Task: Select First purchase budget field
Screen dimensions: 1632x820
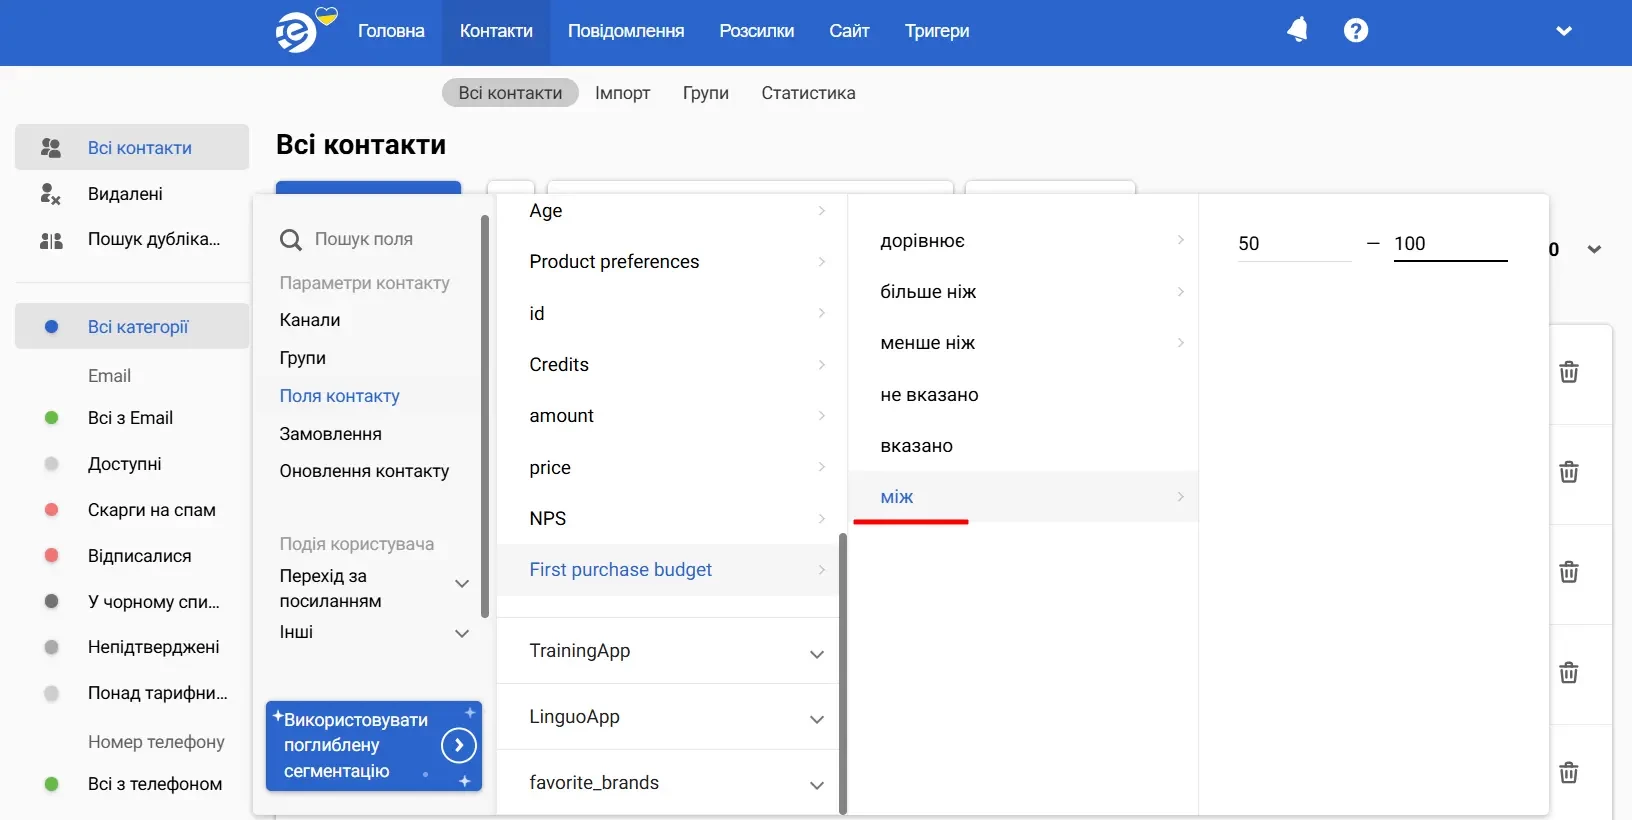Action: click(667, 570)
